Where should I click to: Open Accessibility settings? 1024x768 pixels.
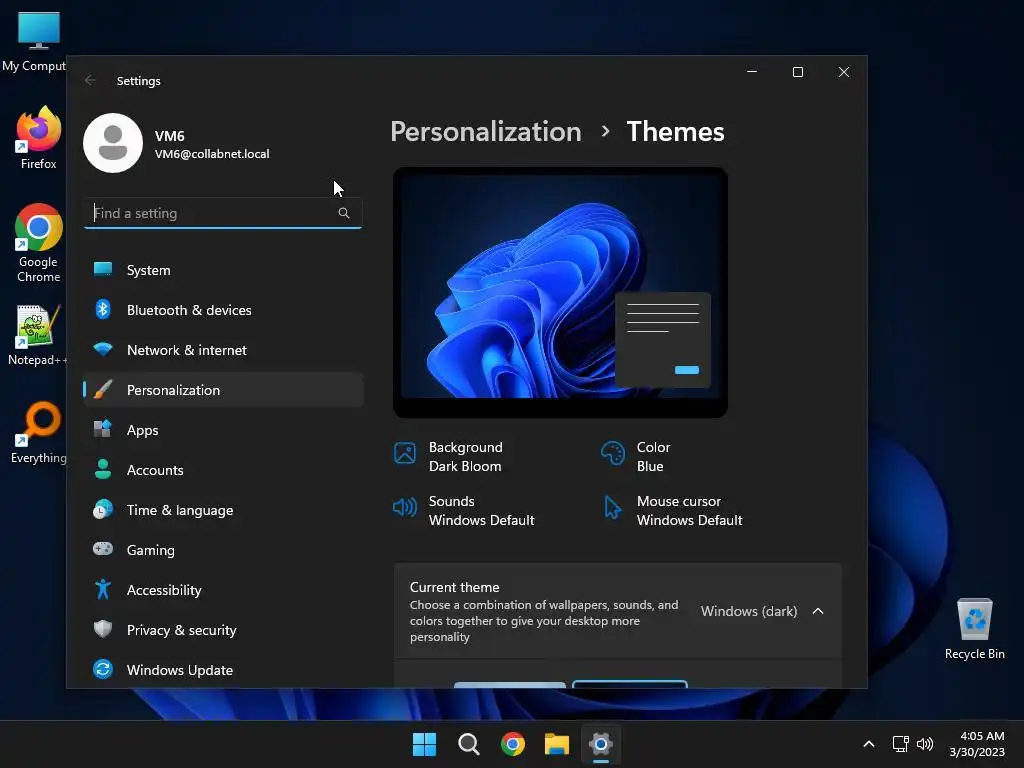pos(223,590)
